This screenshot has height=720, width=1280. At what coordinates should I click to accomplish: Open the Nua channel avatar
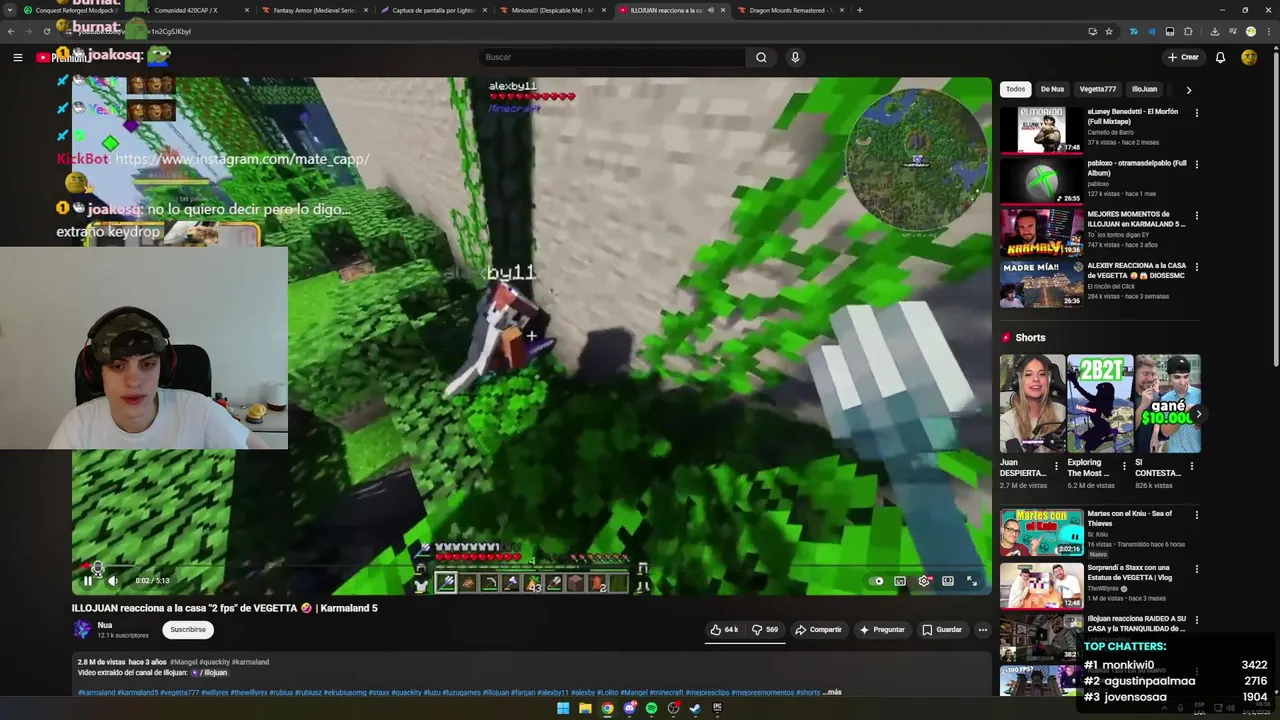(x=82, y=630)
